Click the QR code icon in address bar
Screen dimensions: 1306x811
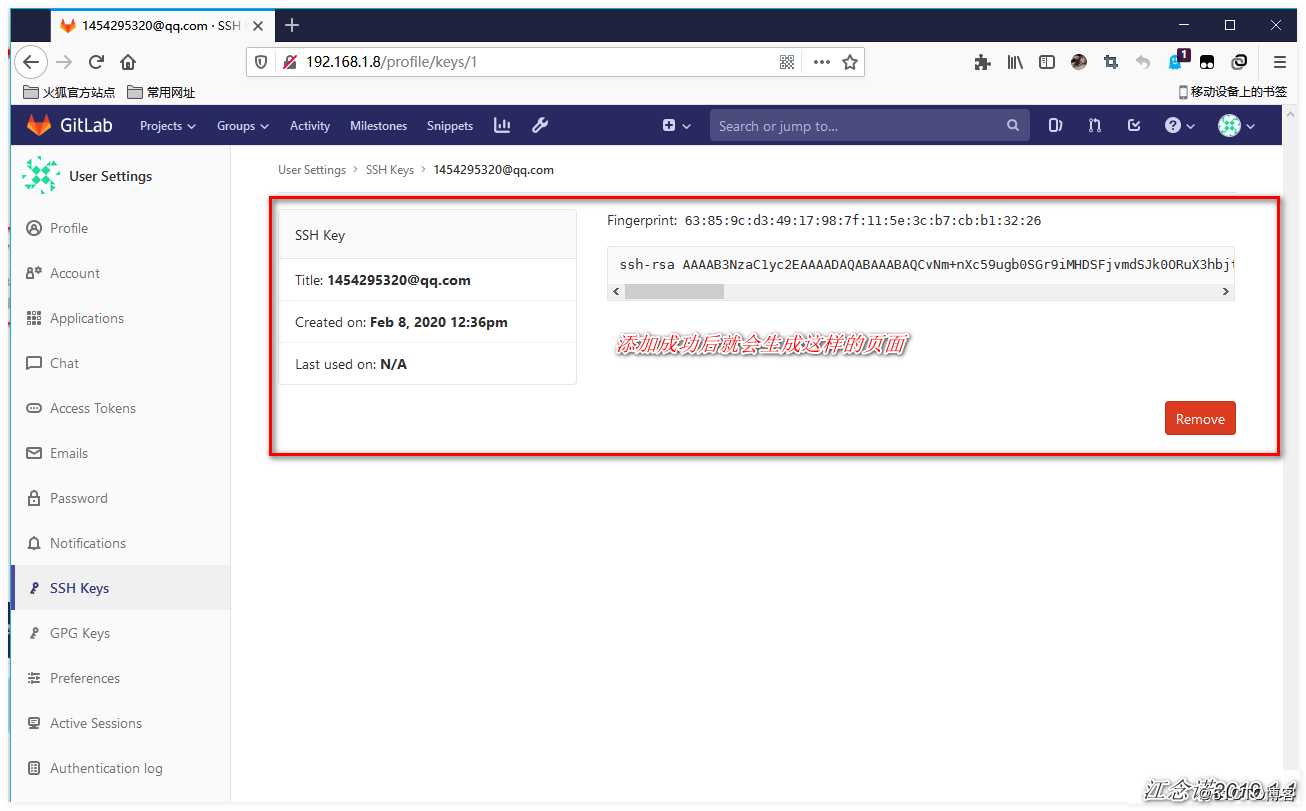point(787,62)
